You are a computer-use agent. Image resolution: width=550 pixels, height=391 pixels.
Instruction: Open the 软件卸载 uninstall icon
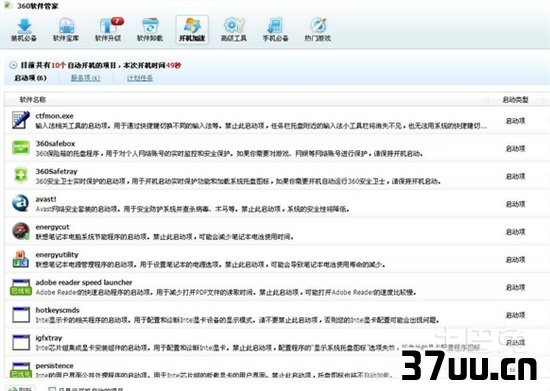tap(150, 30)
